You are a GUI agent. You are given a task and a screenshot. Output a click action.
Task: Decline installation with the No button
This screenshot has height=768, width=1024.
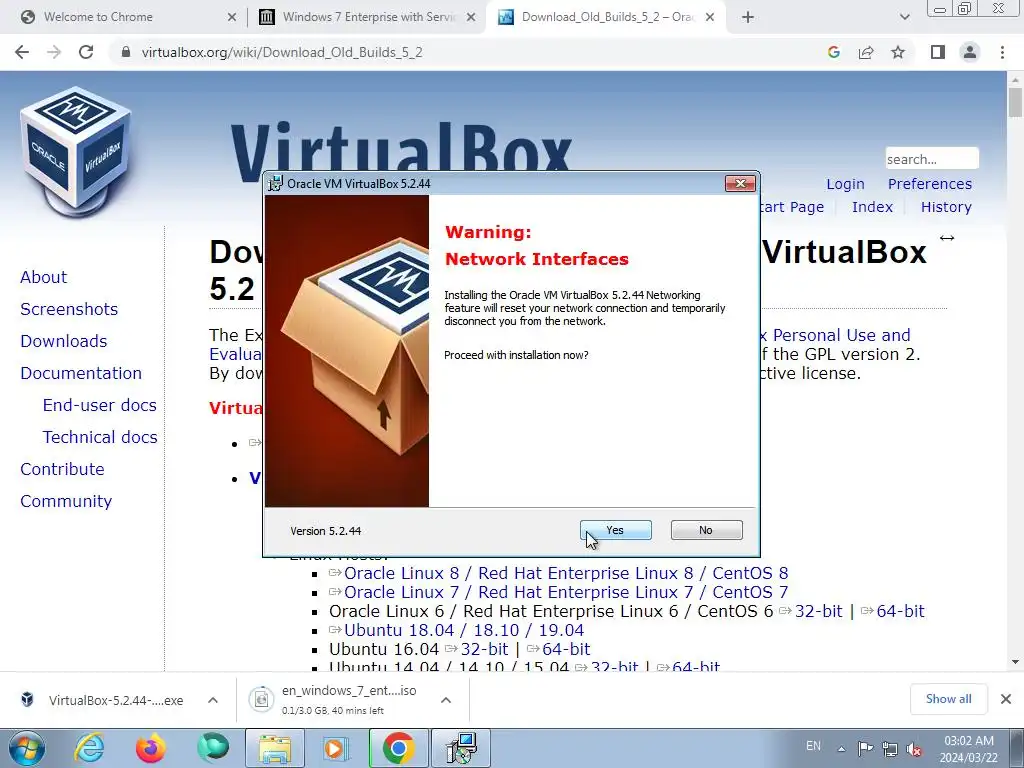point(707,530)
